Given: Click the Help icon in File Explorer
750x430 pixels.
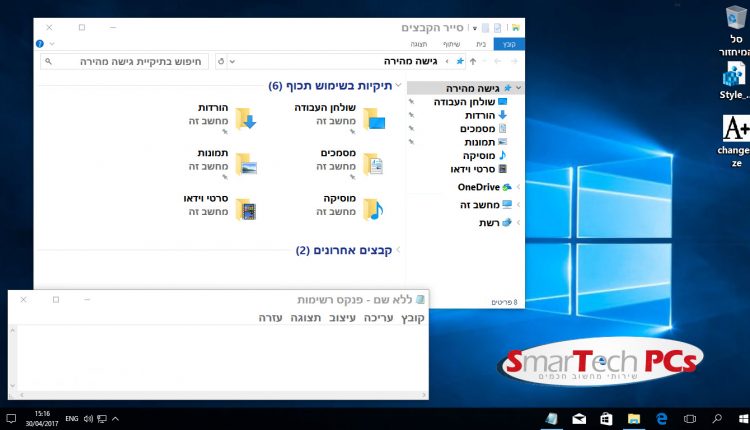Looking at the screenshot, I should (x=40, y=44).
